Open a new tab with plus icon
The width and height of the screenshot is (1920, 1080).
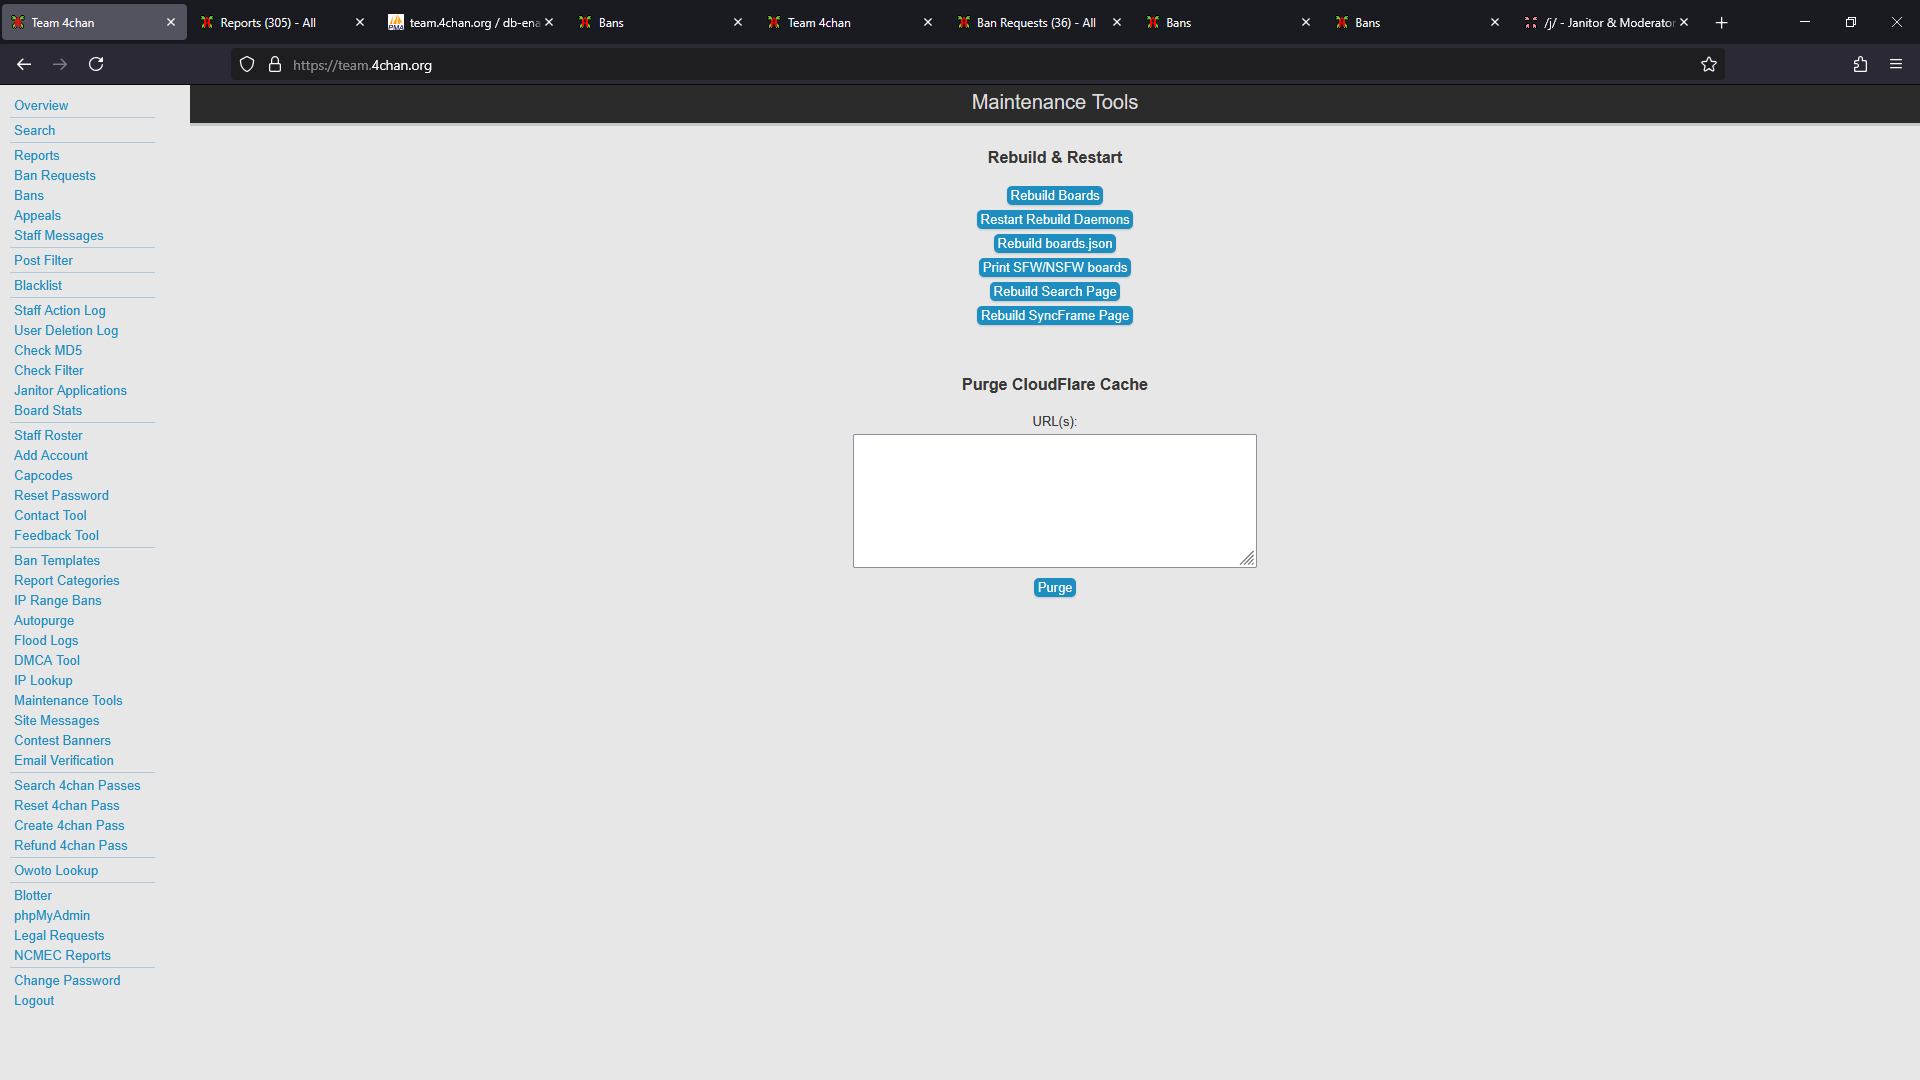pos(1721,22)
